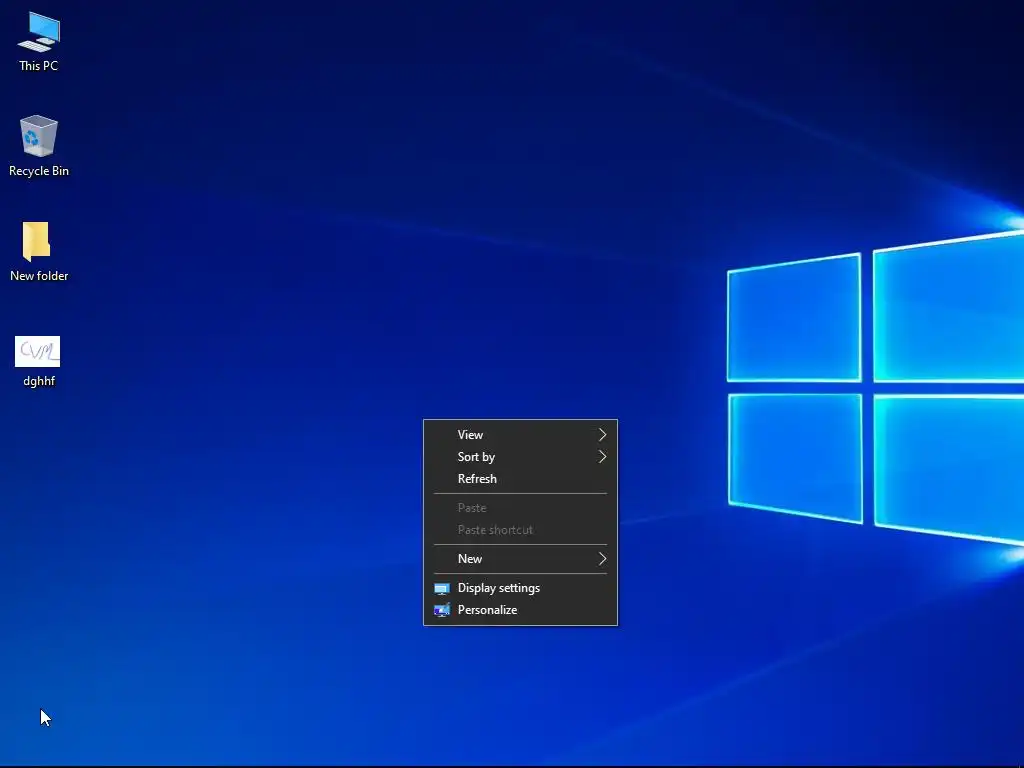Viewport: 1024px width, 768px height.
Task: Open the Sort by submenu
Action: pos(520,457)
